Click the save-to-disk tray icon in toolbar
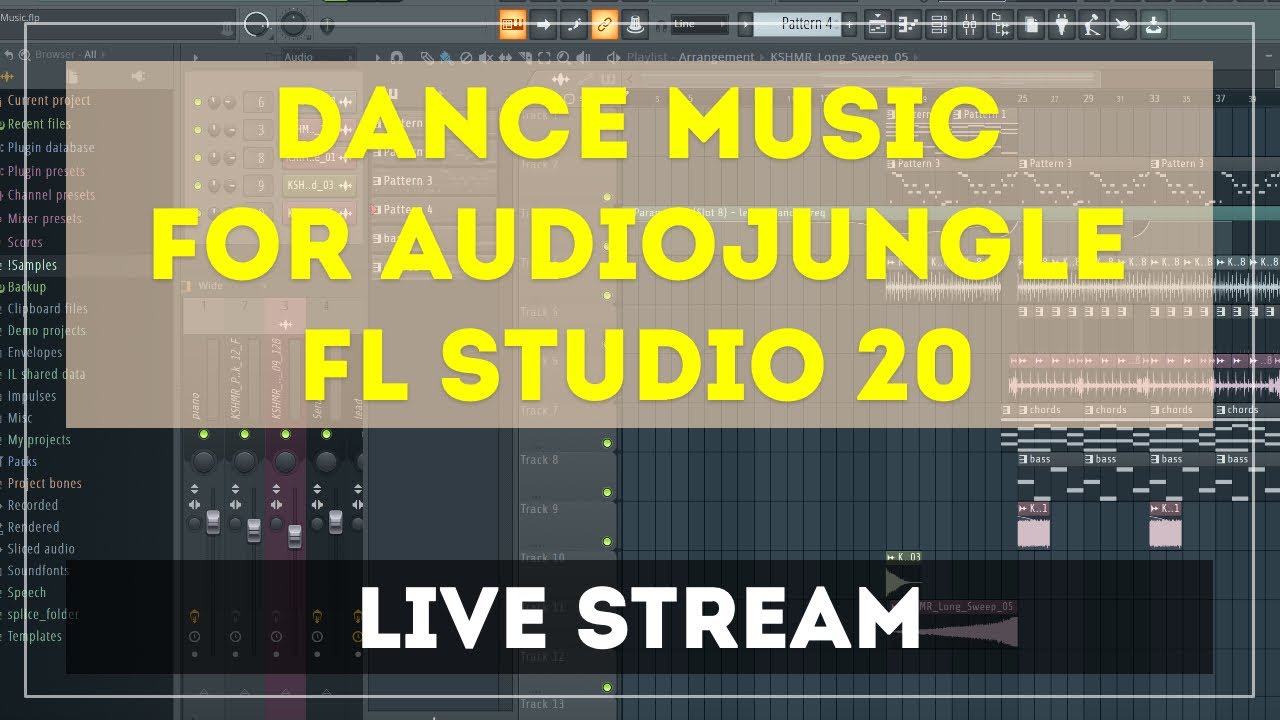1280x720 pixels. pyautogui.click(x=1153, y=24)
